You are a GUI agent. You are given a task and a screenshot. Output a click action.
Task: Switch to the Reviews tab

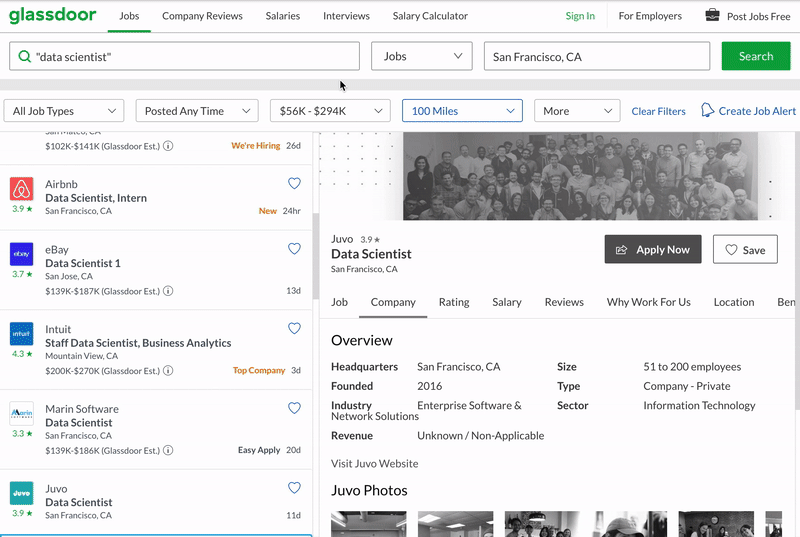564,302
